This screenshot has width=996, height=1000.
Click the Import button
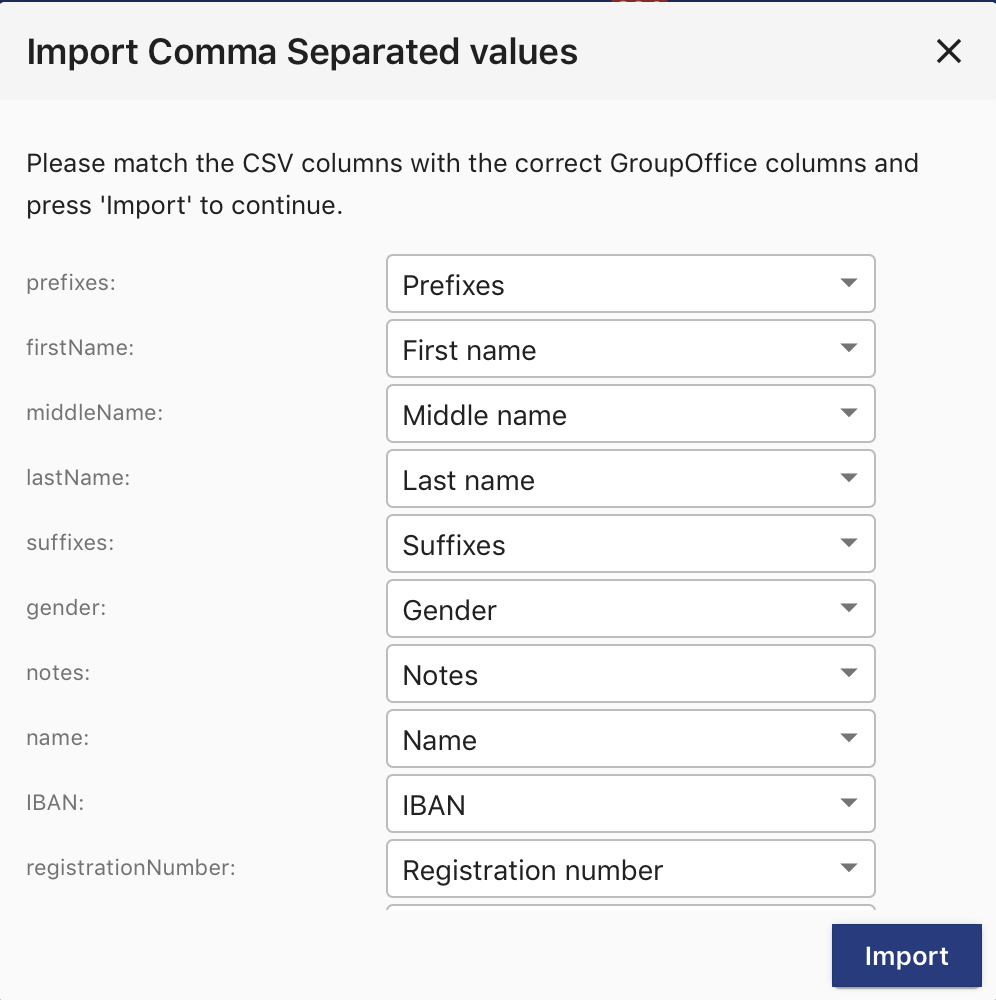pos(906,955)
